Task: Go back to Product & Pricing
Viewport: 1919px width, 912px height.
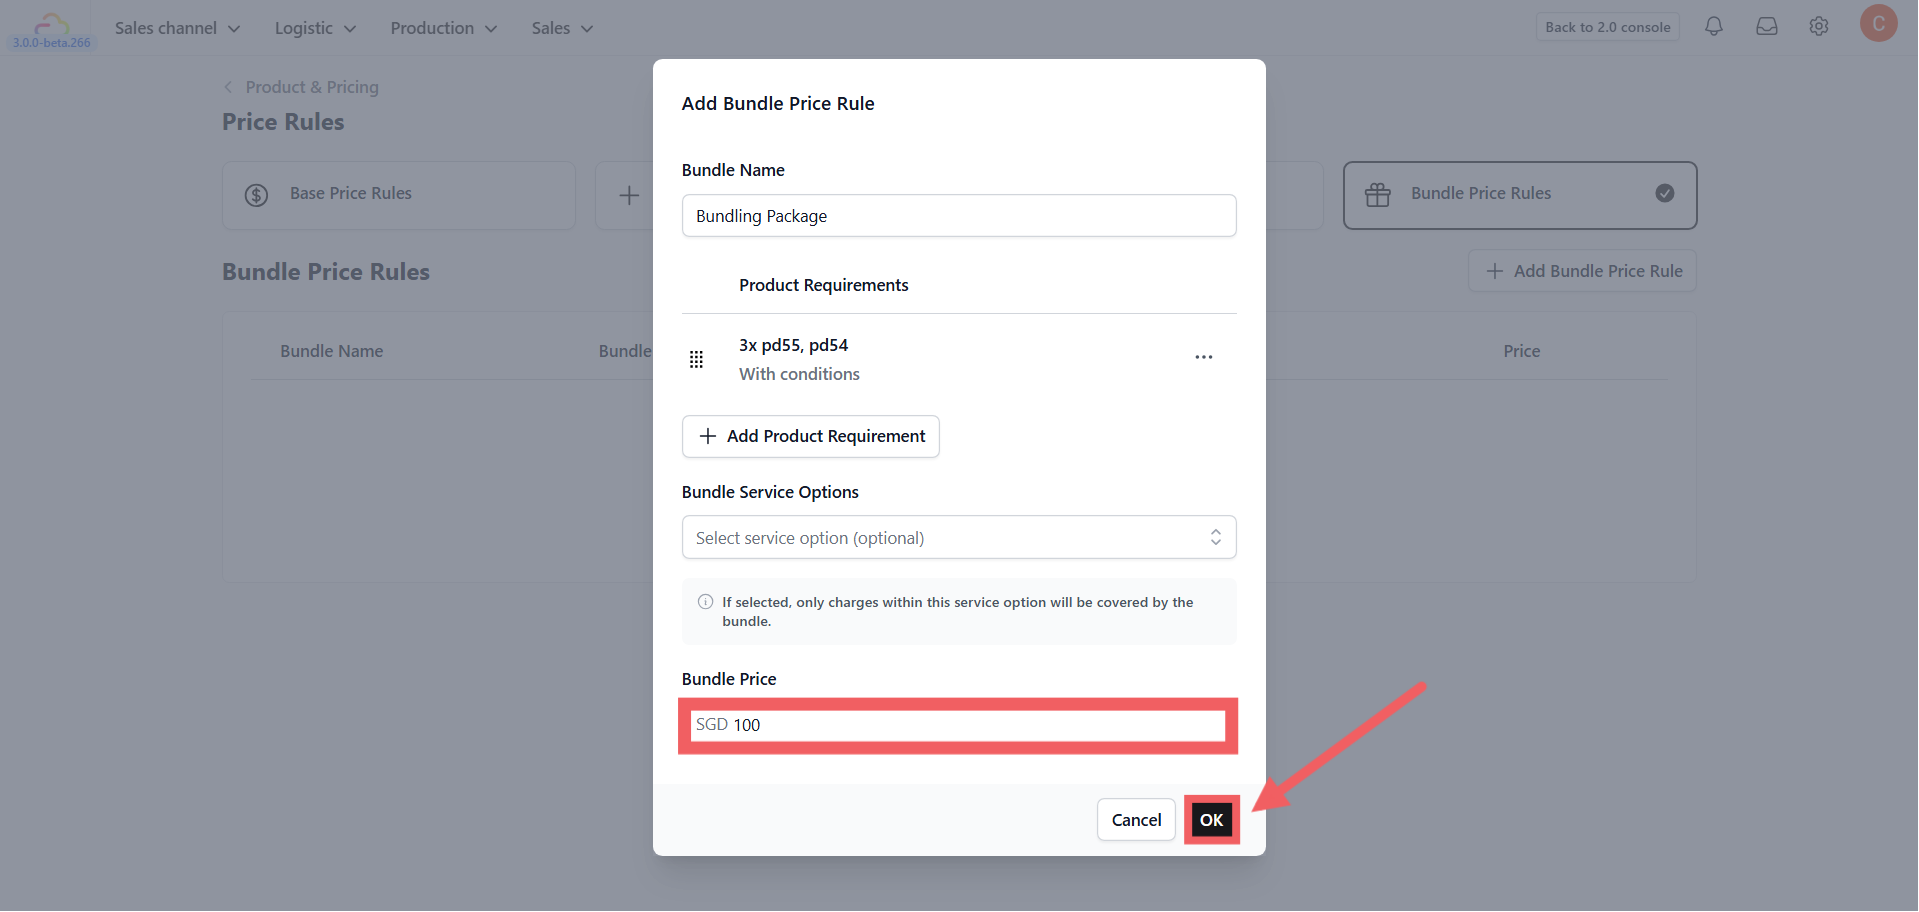Action: 301,87
